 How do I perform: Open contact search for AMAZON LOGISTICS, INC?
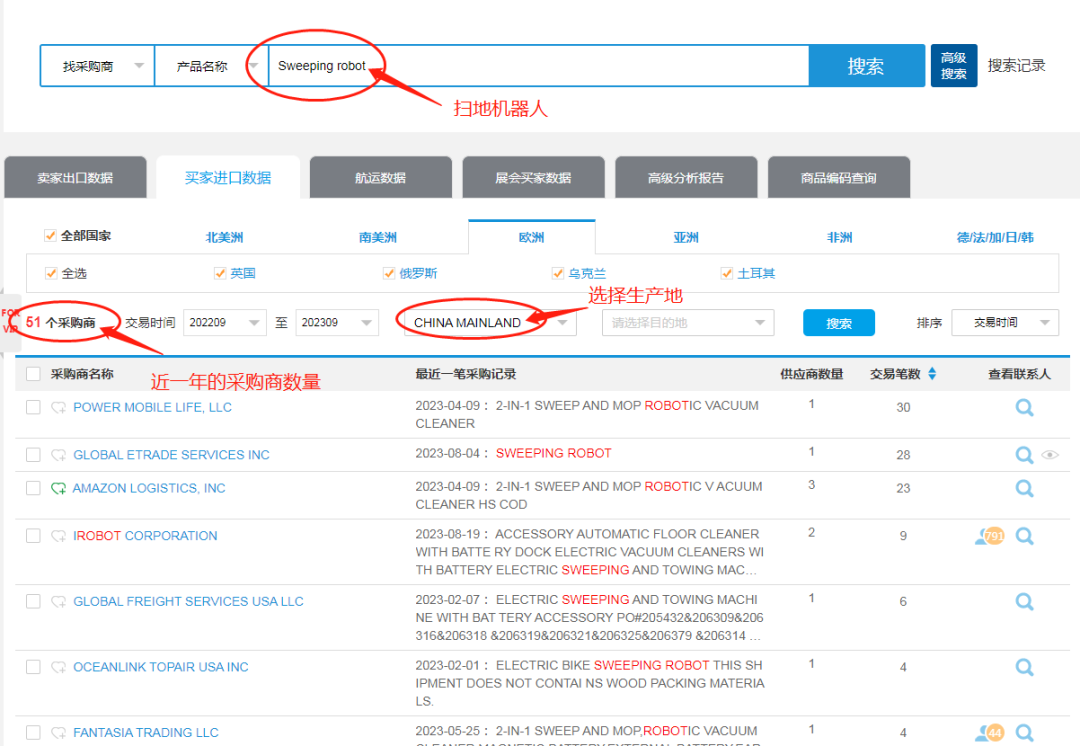click(1024, 488)
